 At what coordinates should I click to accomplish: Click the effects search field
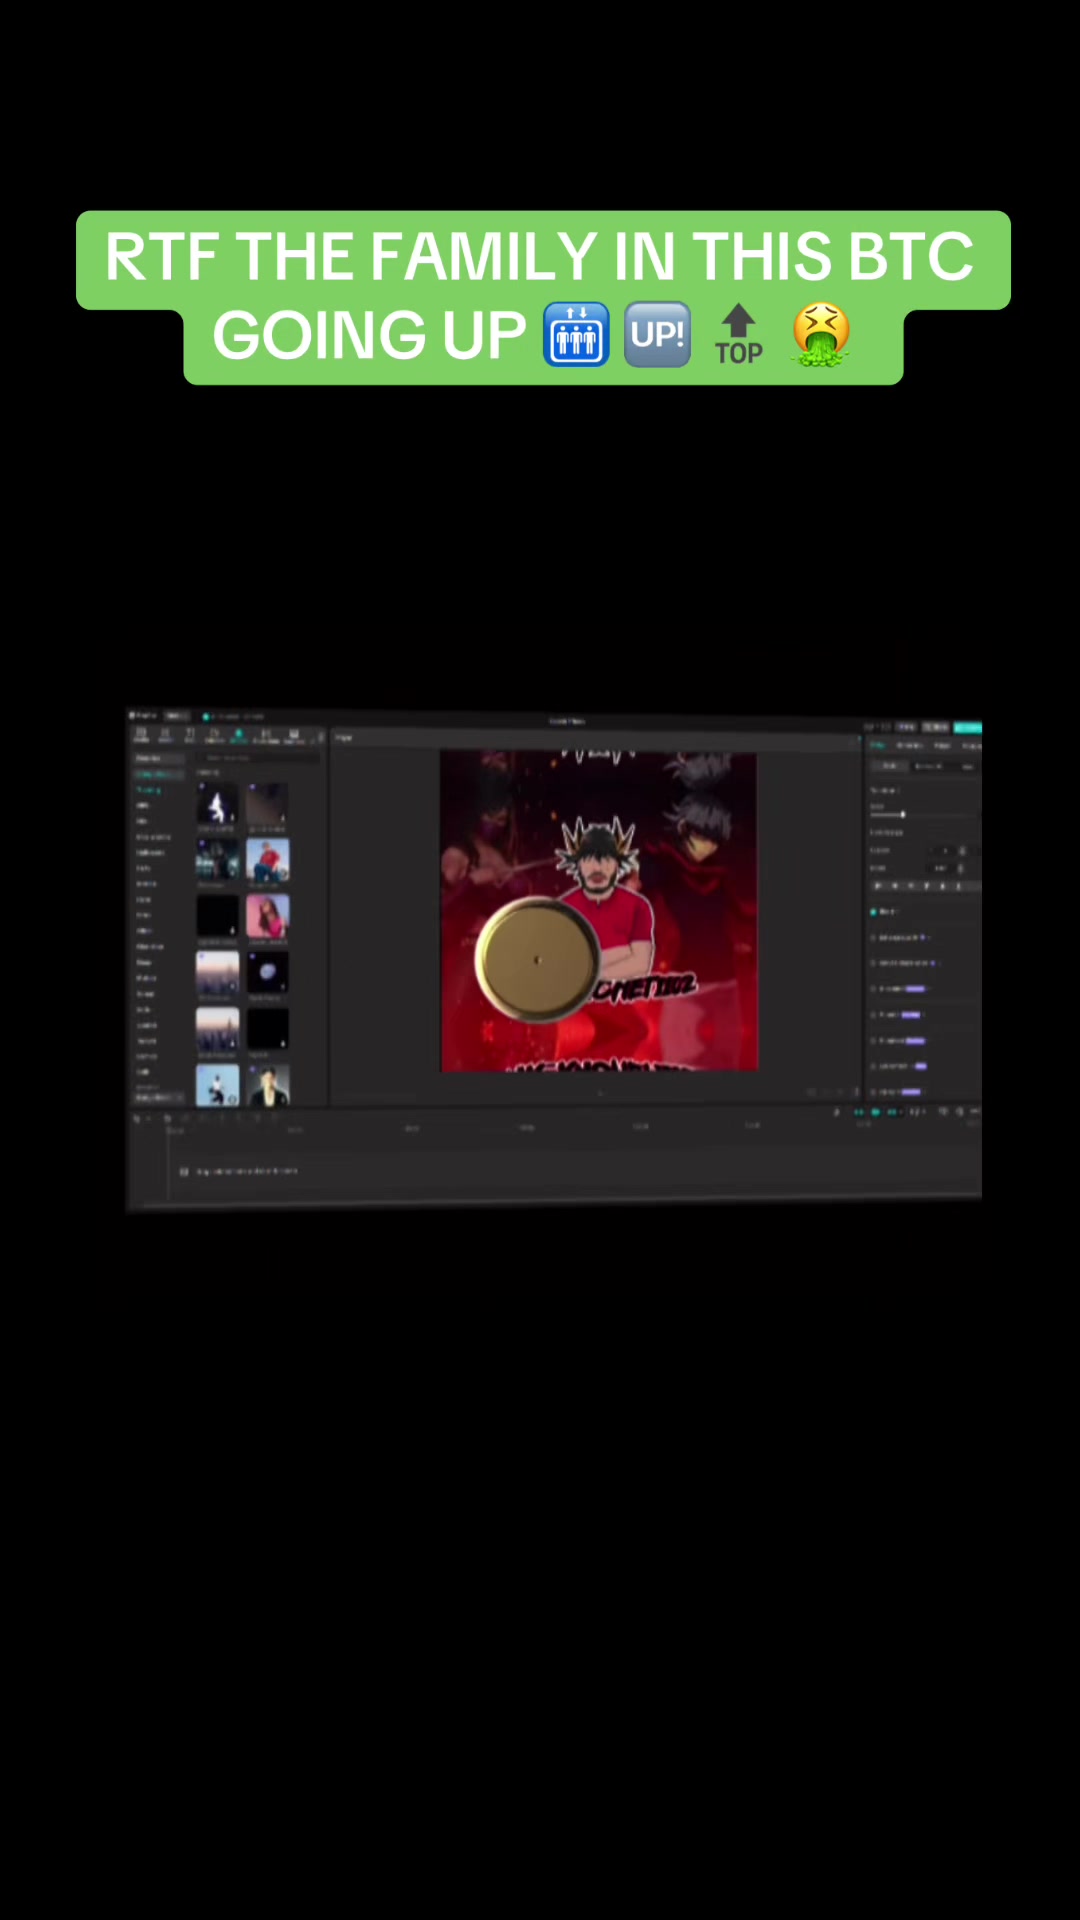point(258,758)
